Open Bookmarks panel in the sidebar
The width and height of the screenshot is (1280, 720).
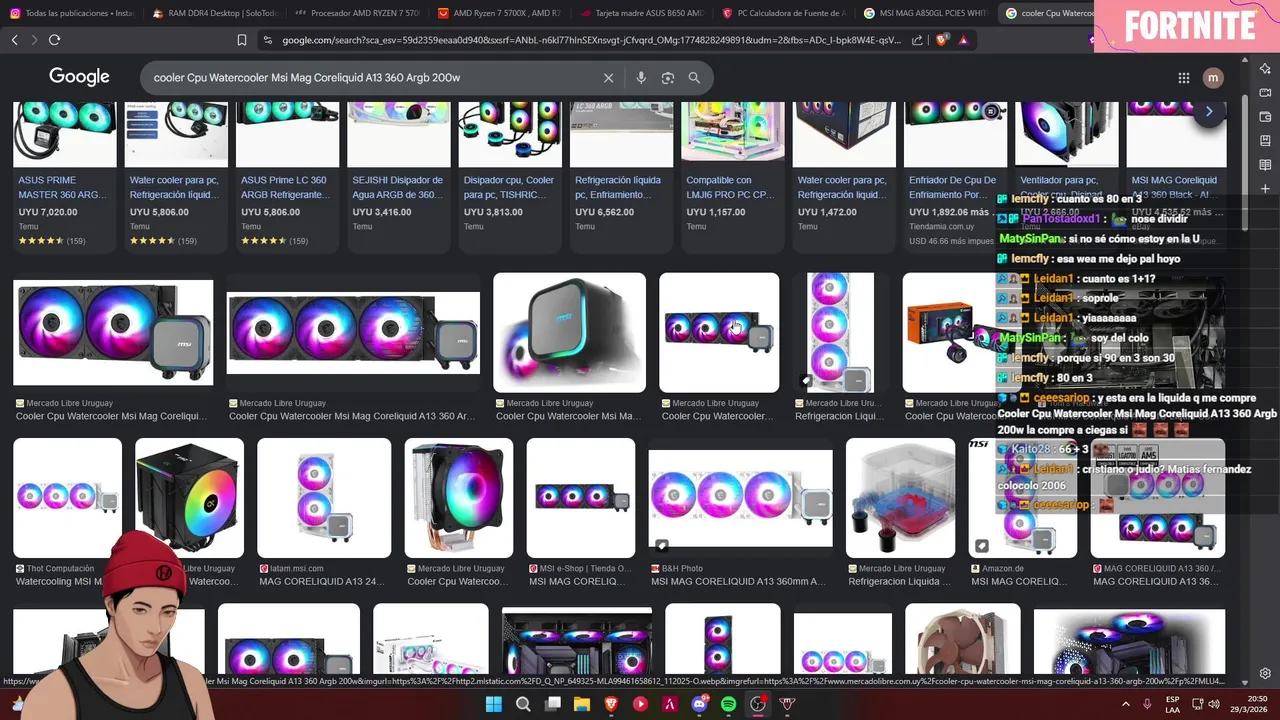pyautogui.click(x=1265, y=140)
